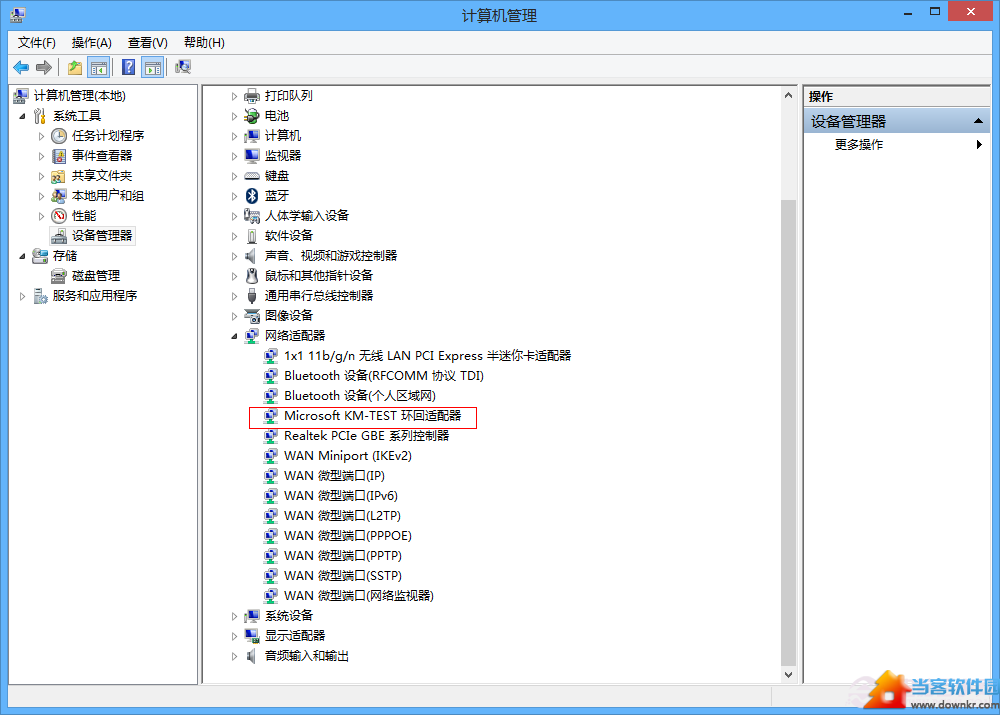This screenshot has width=1000, height=715.
Task: Click the blue question mark Help icon
Action: 128,67
